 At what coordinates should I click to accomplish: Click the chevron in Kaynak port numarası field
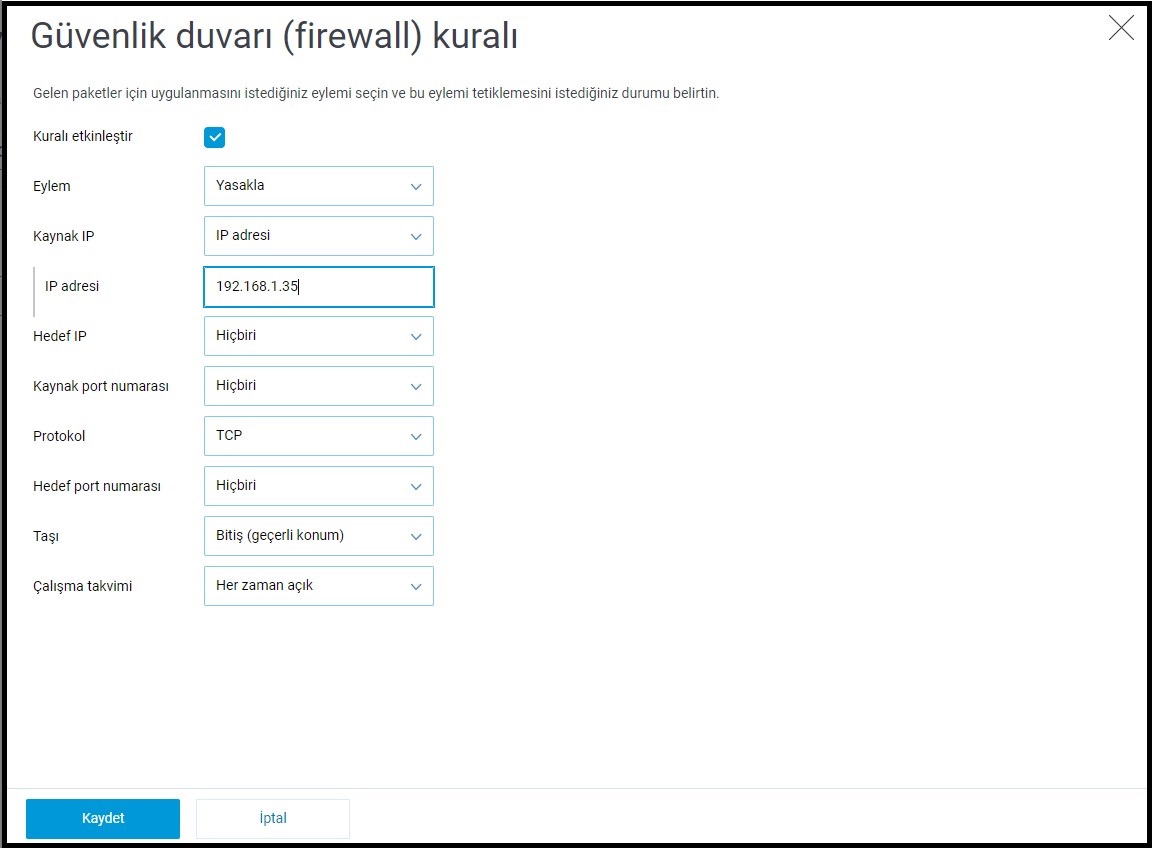click(416, 387)
